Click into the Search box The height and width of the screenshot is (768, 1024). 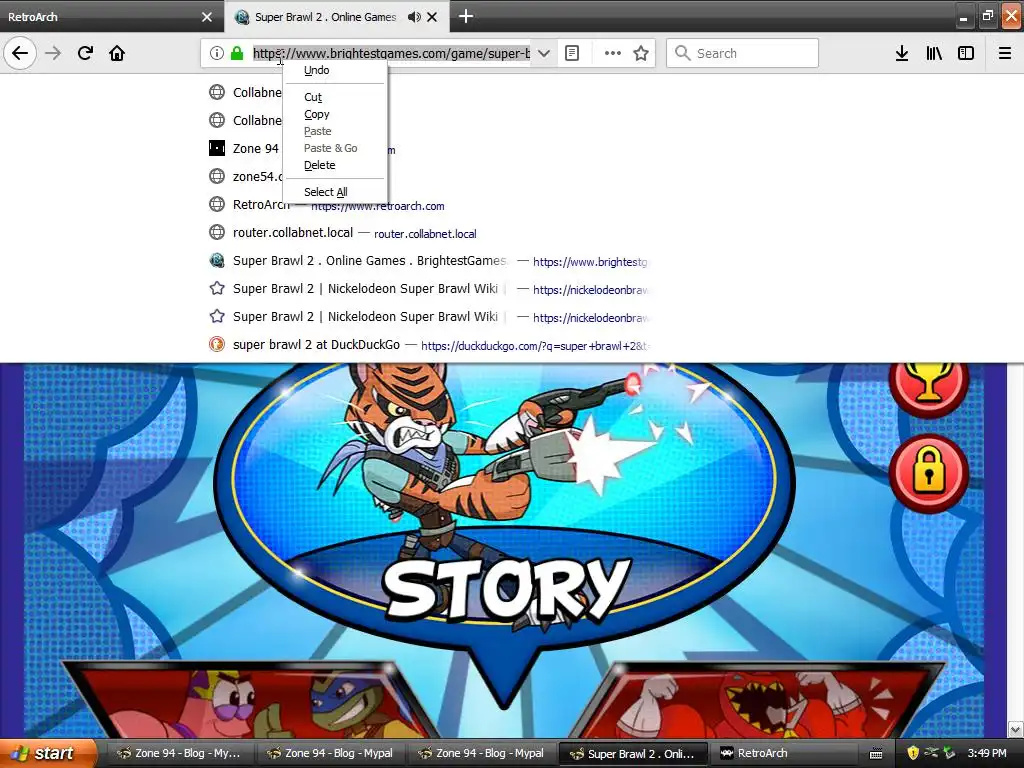(x=742, y=53)
